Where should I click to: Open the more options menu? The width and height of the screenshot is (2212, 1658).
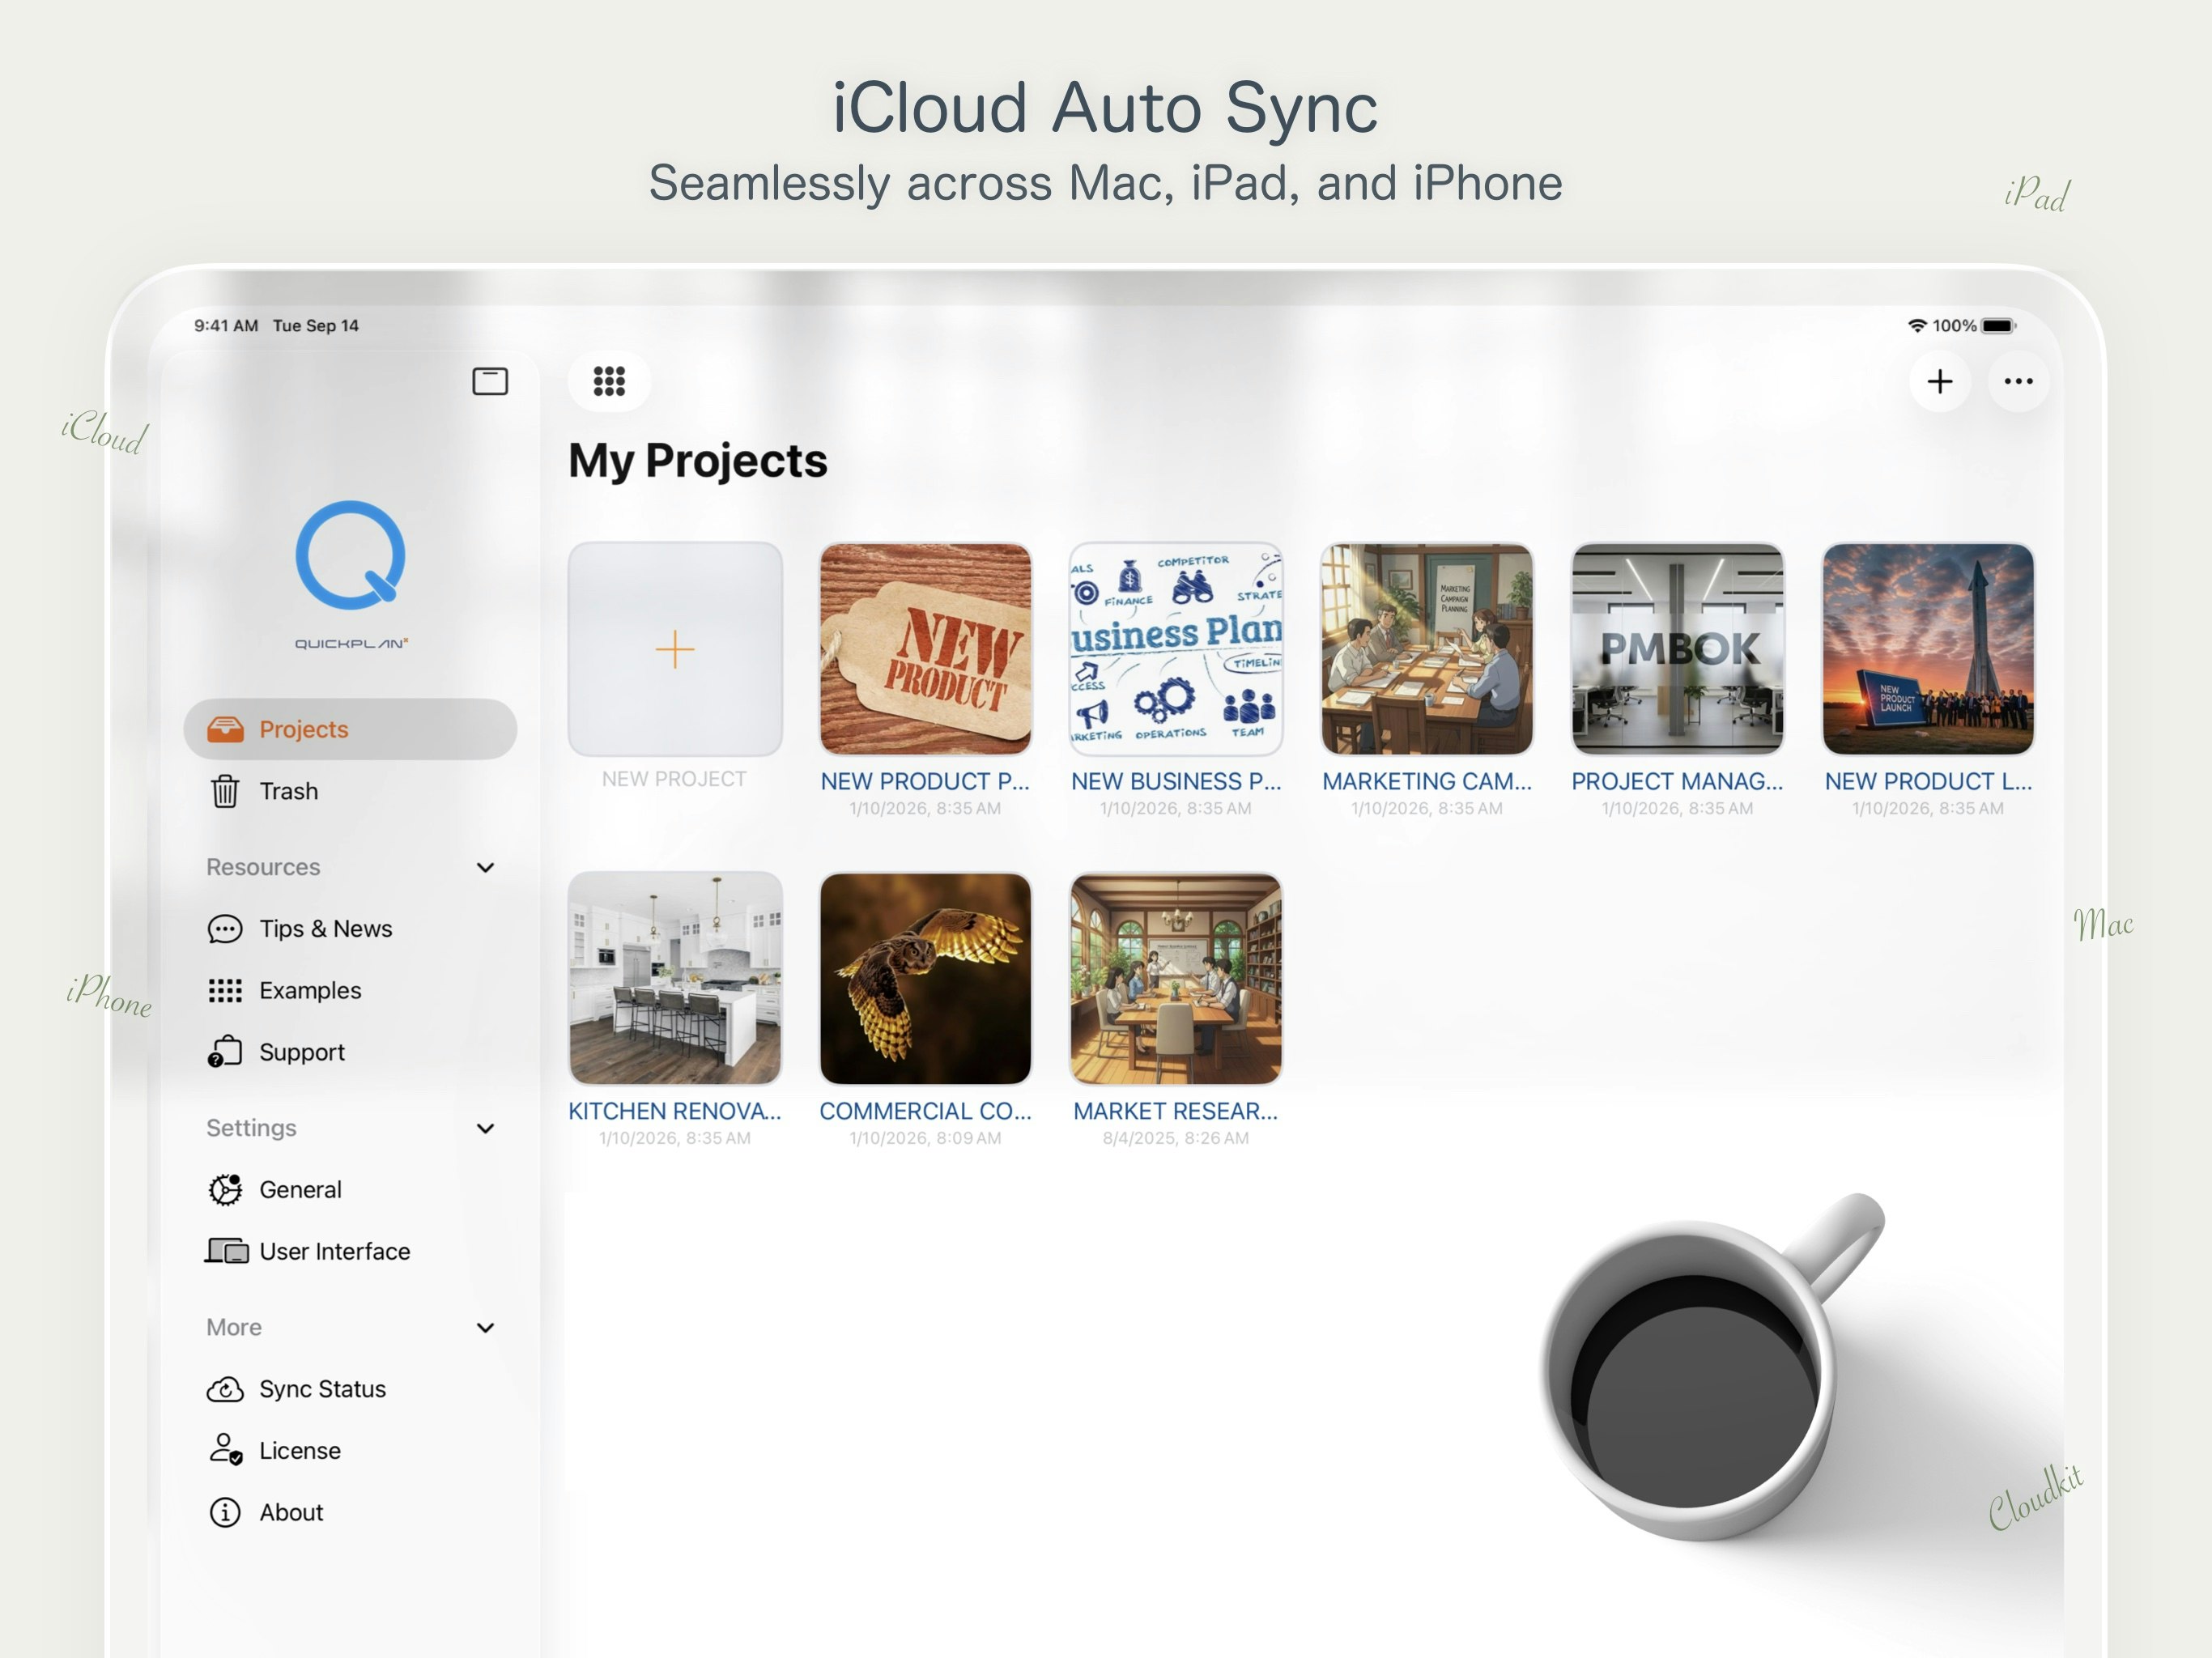click(2018, 381)
